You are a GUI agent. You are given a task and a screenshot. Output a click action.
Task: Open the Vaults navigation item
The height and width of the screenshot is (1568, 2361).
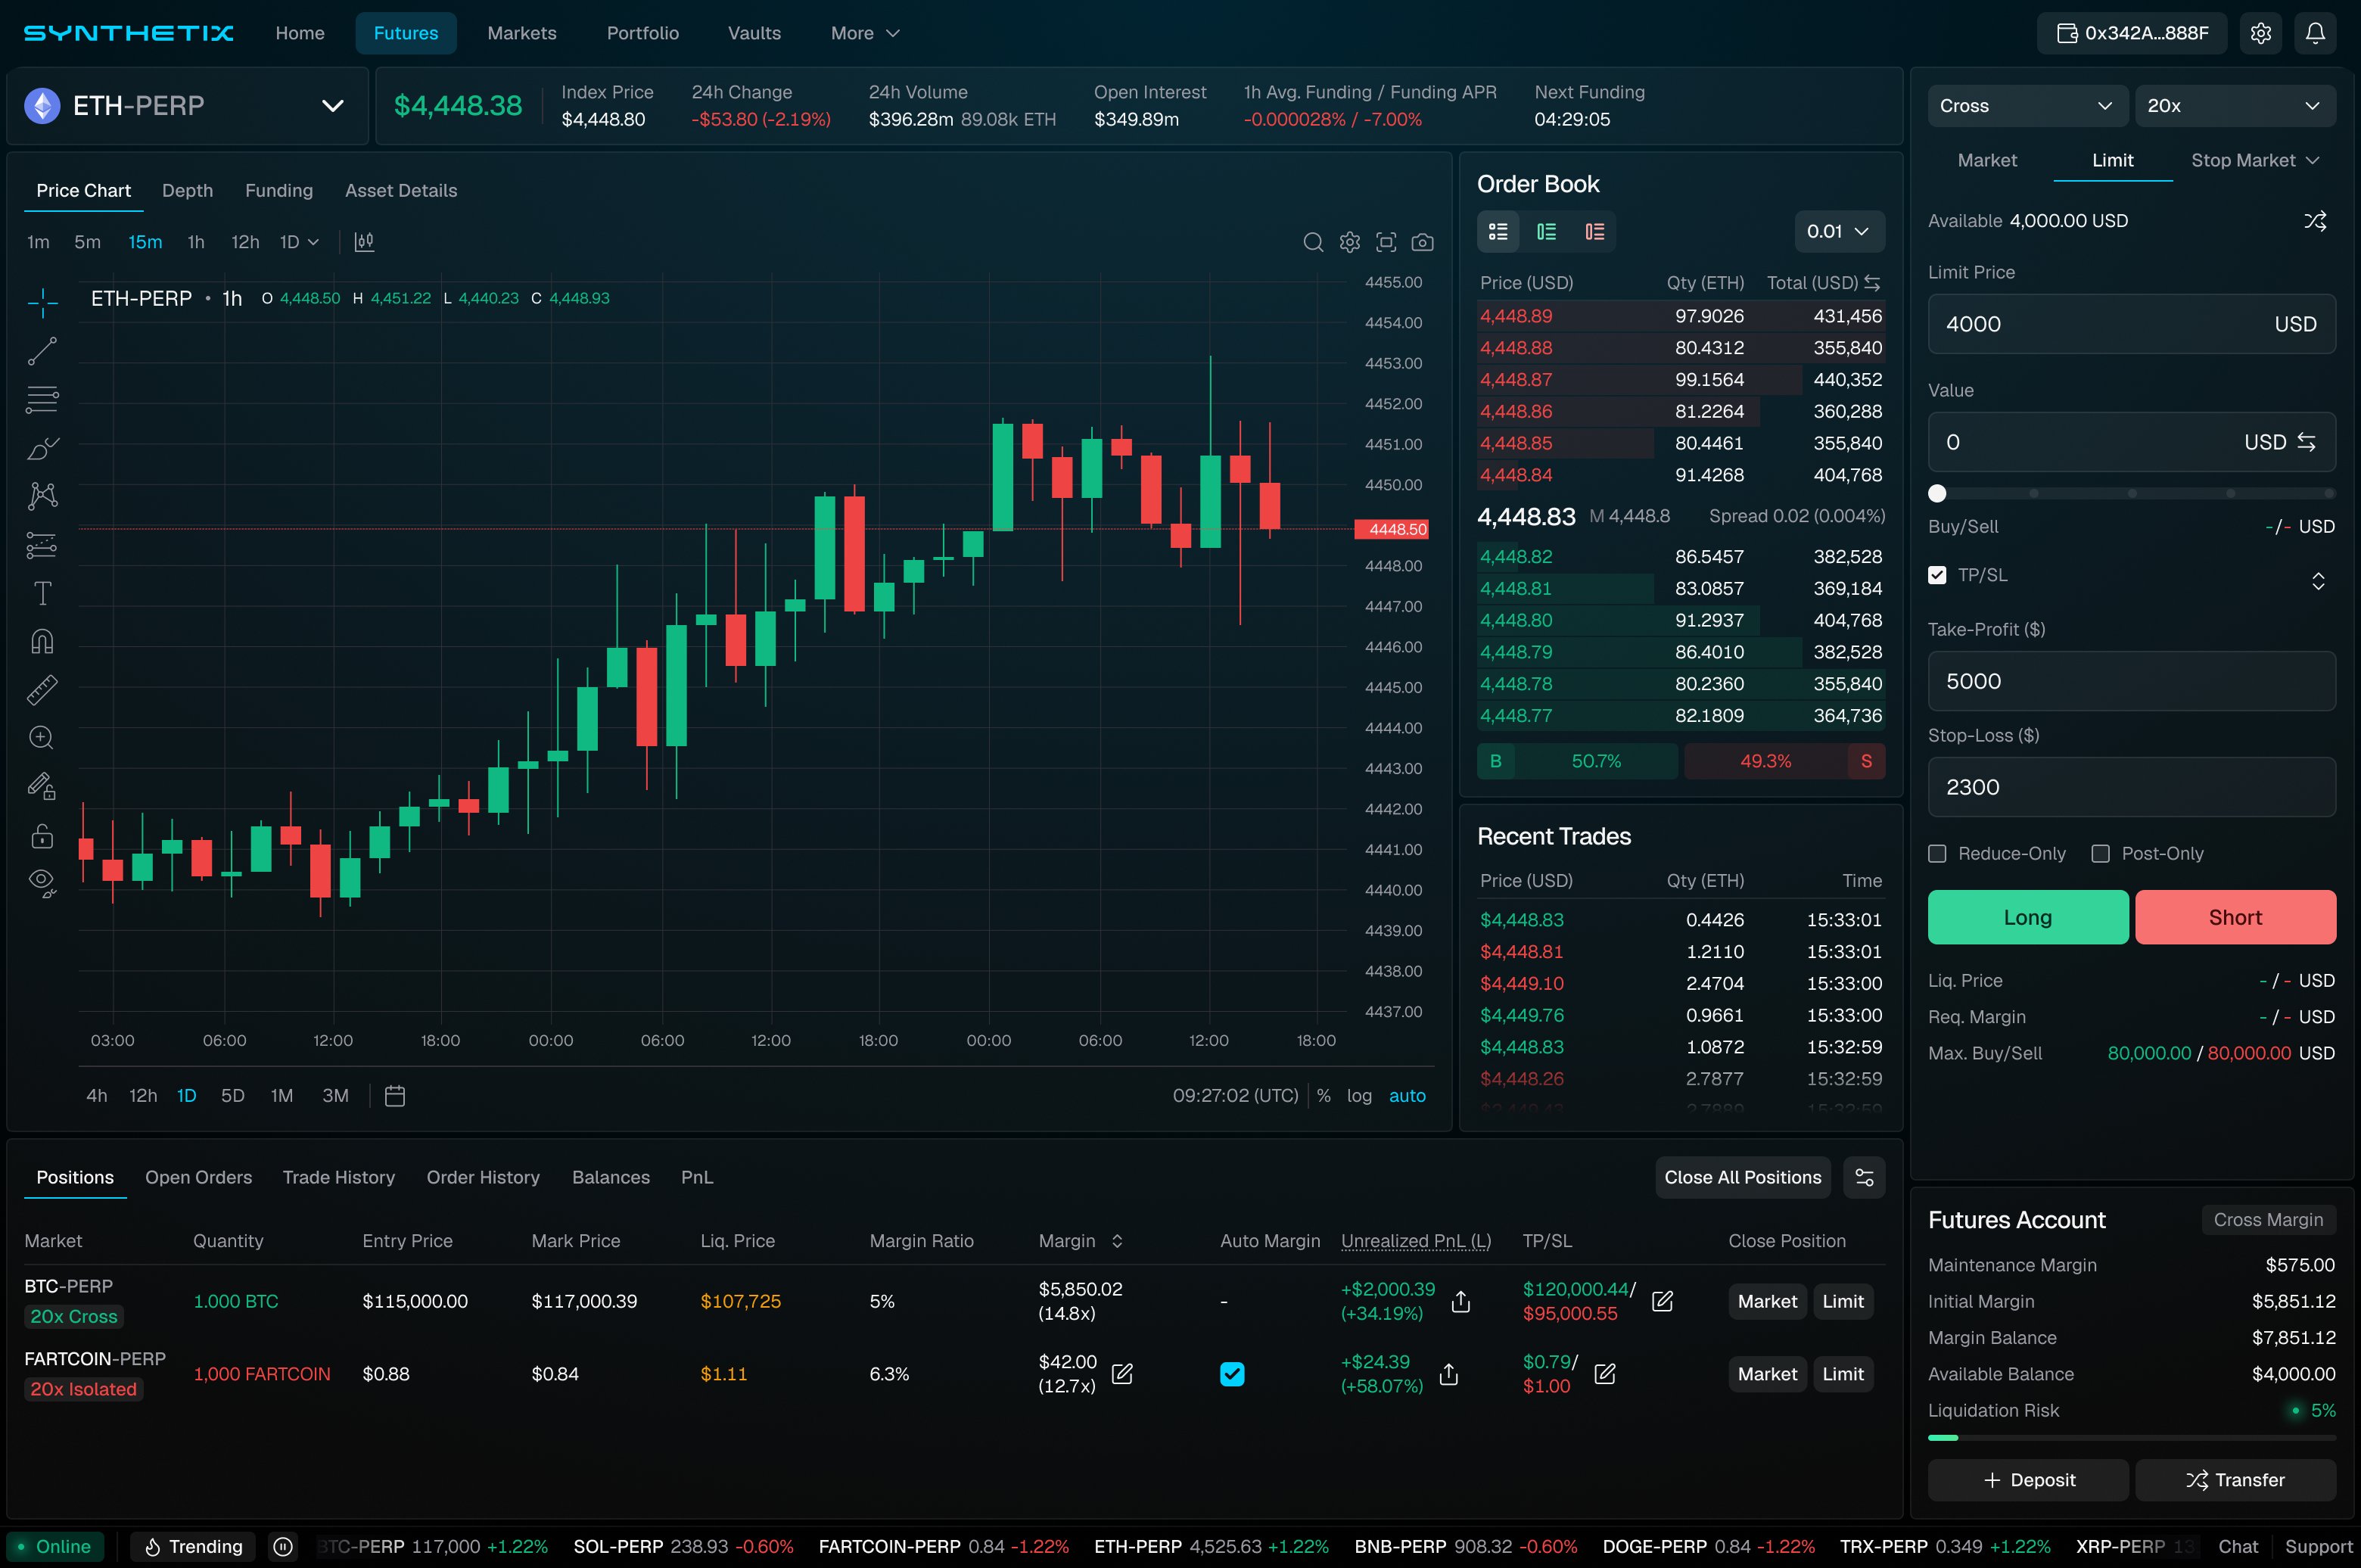pyautogui.click(x=754, y=32)
